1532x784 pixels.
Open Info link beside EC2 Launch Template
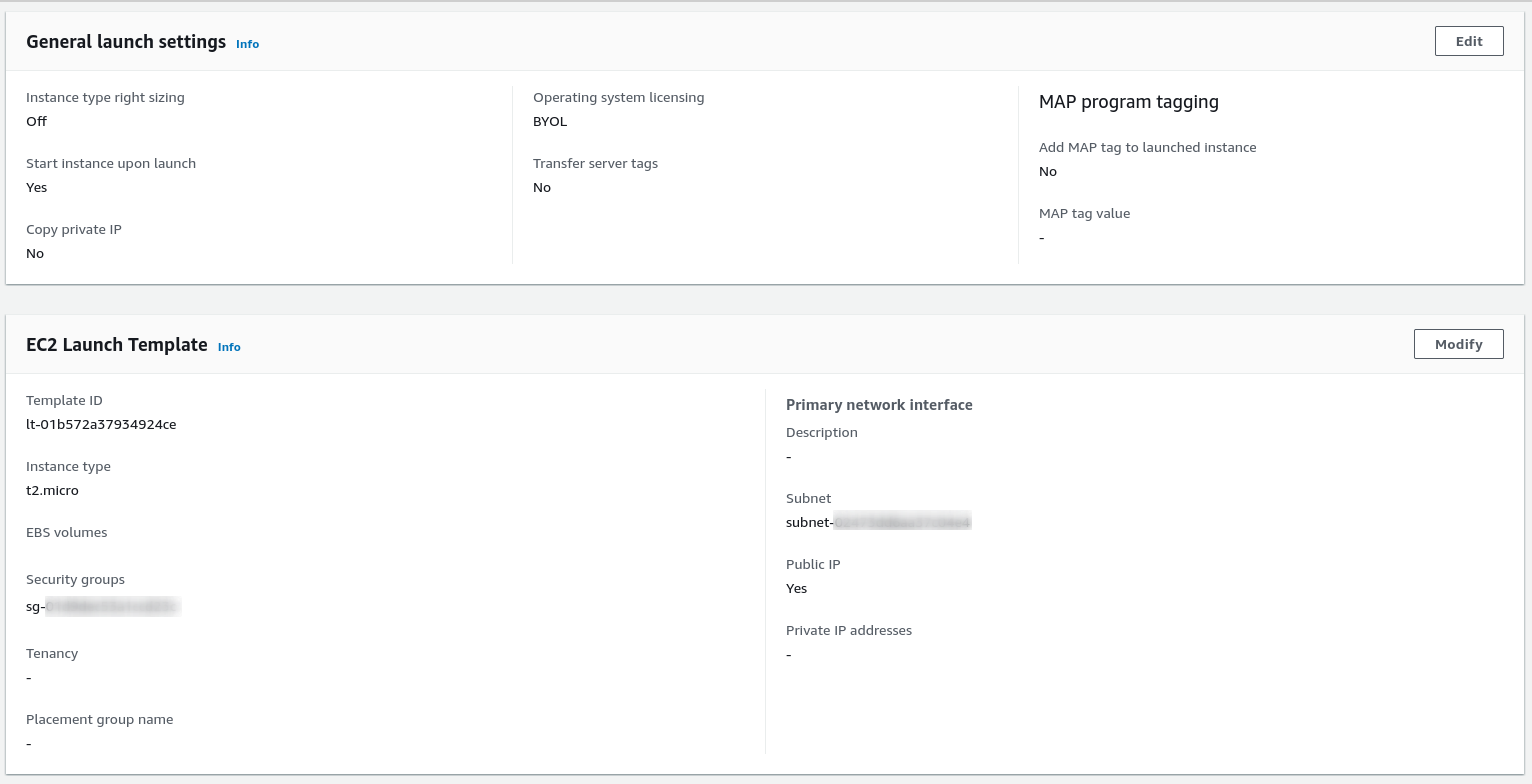[229, 347]
